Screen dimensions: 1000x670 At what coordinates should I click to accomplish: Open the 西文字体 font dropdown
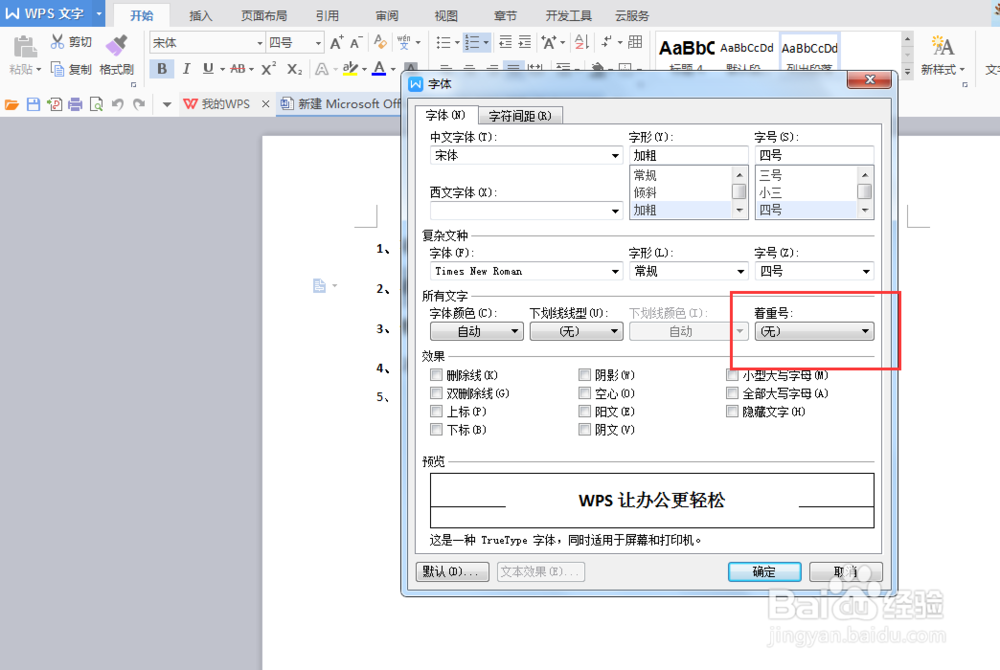526,210
